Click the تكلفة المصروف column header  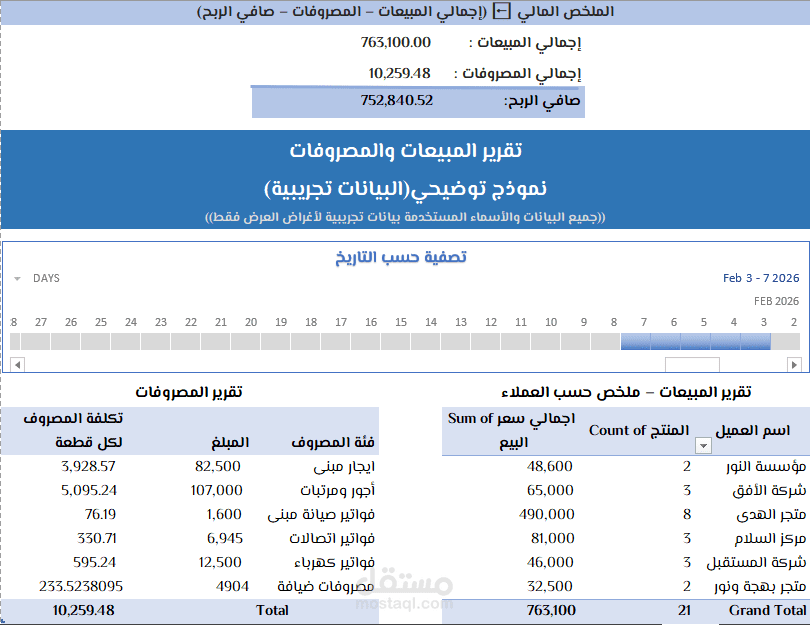pos(73,430)
